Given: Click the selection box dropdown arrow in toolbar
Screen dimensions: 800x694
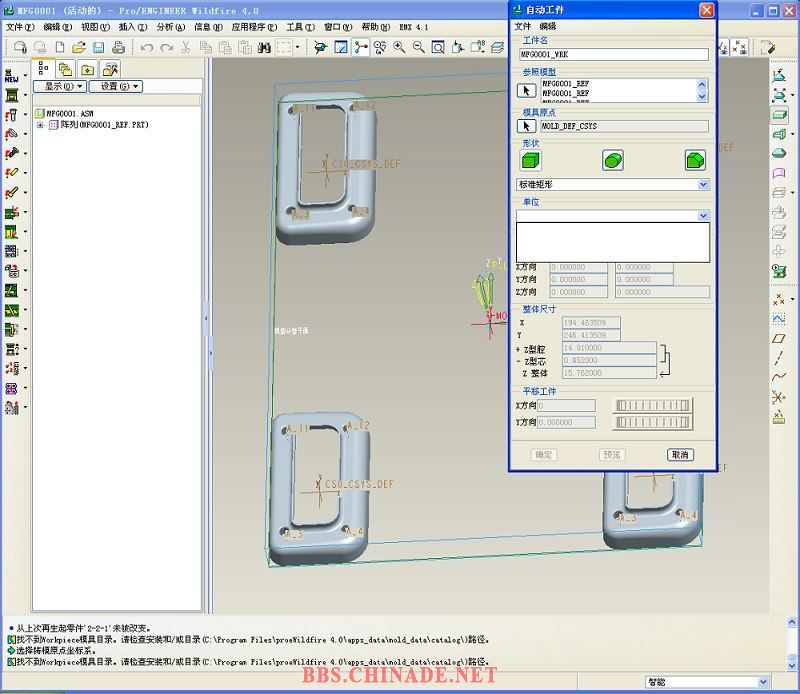Looking at the screenshot, I should coord(297,47).
